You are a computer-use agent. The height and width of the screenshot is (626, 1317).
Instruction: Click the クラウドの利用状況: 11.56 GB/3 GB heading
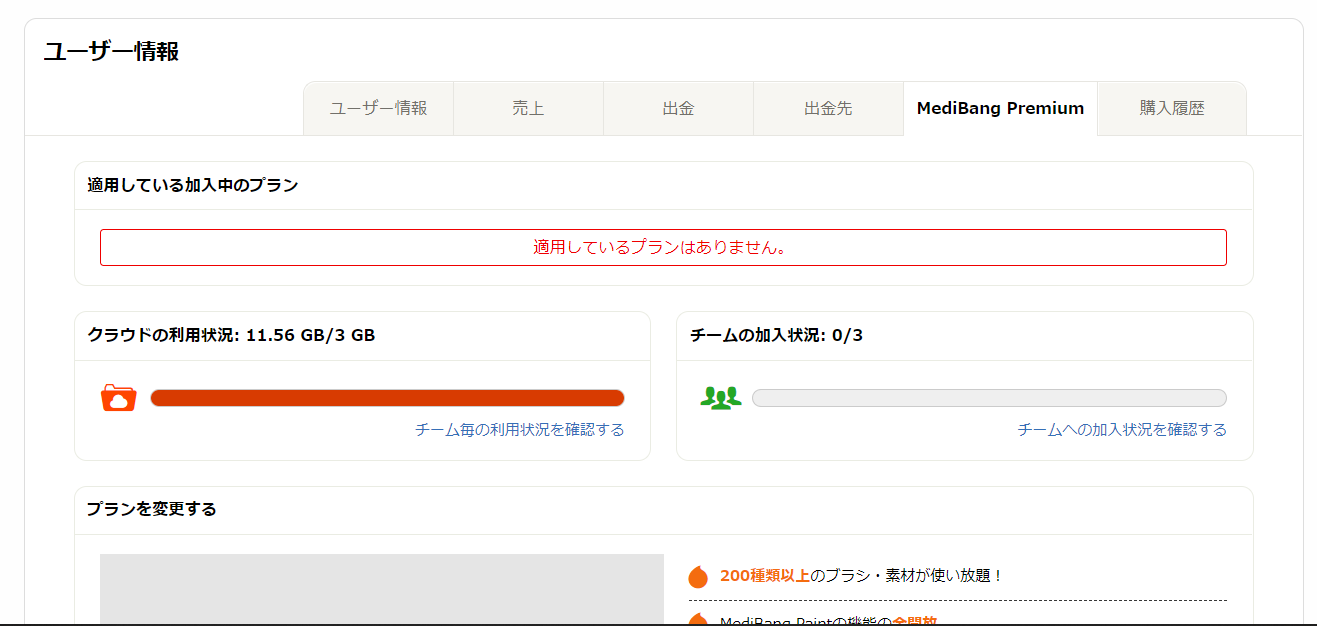pyautogui.click(x=231, y=335)
